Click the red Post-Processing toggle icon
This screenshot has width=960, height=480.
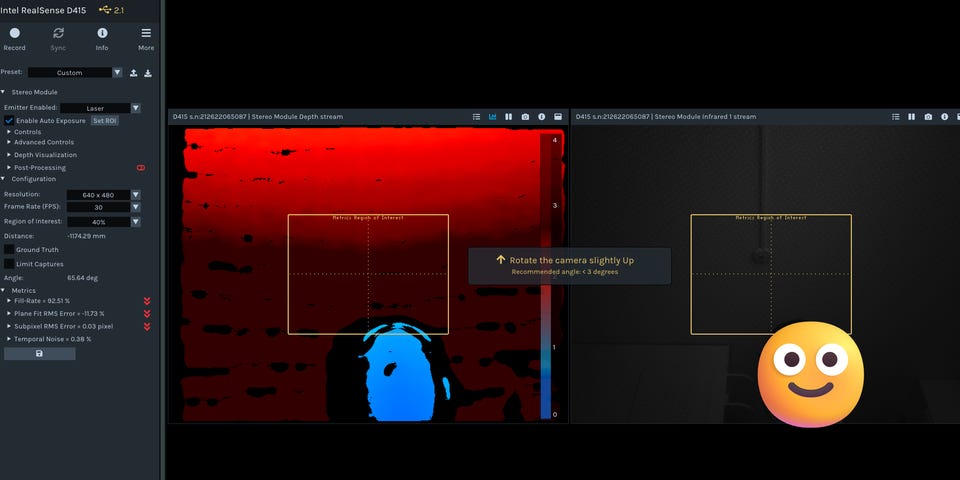point(141,168)
